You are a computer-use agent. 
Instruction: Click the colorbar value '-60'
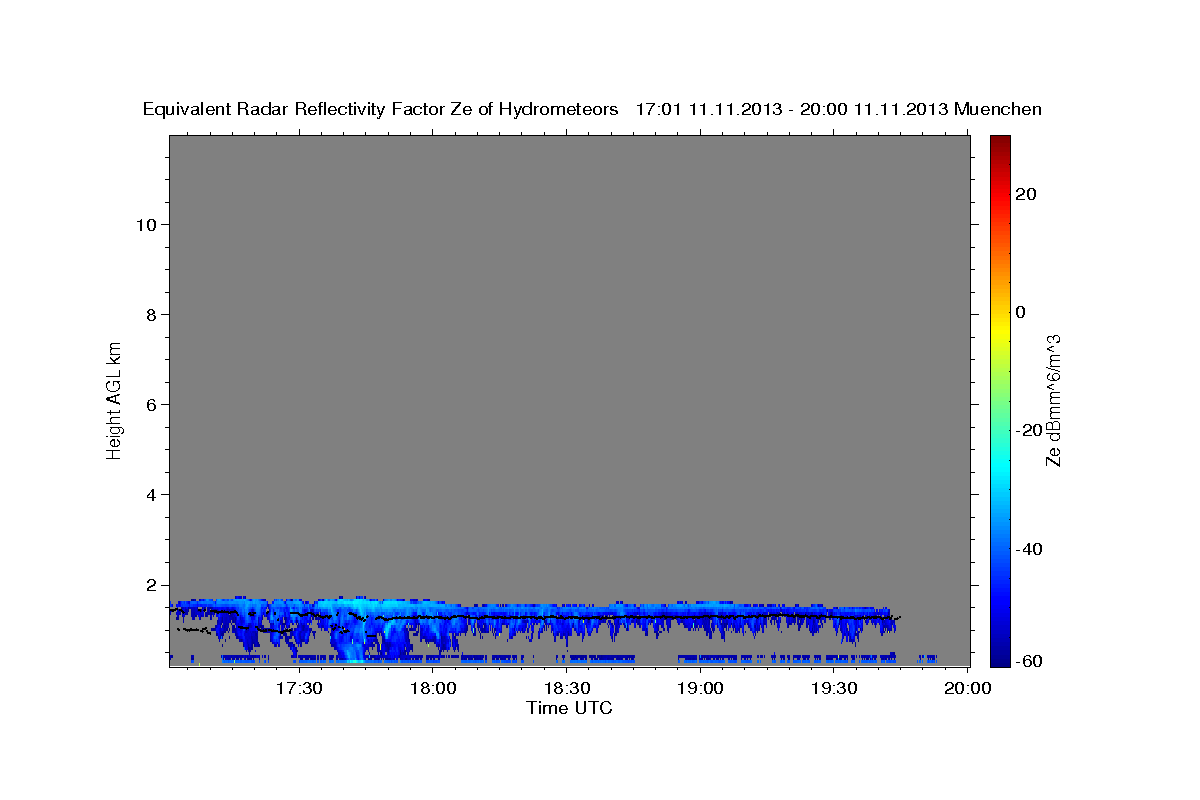tap(1029, 661)
